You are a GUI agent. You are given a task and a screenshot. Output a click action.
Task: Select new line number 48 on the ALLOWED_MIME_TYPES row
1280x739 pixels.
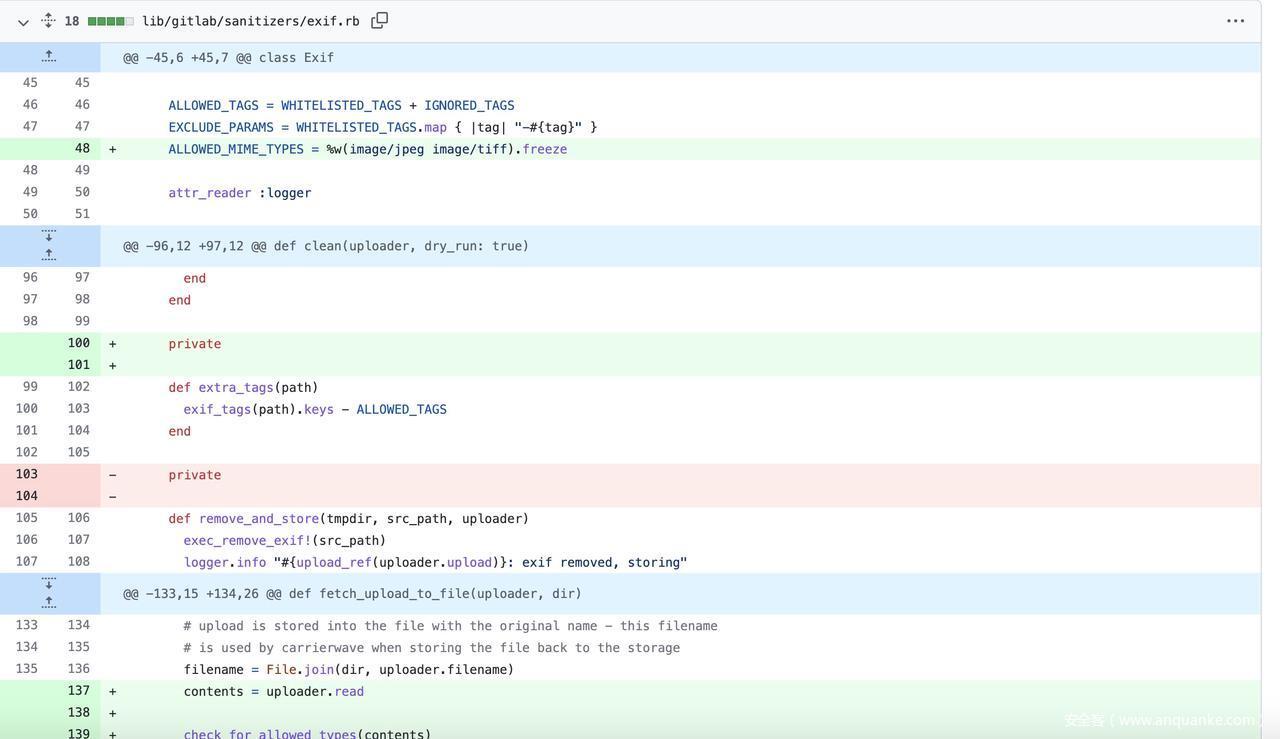click(x=82, y=149)
